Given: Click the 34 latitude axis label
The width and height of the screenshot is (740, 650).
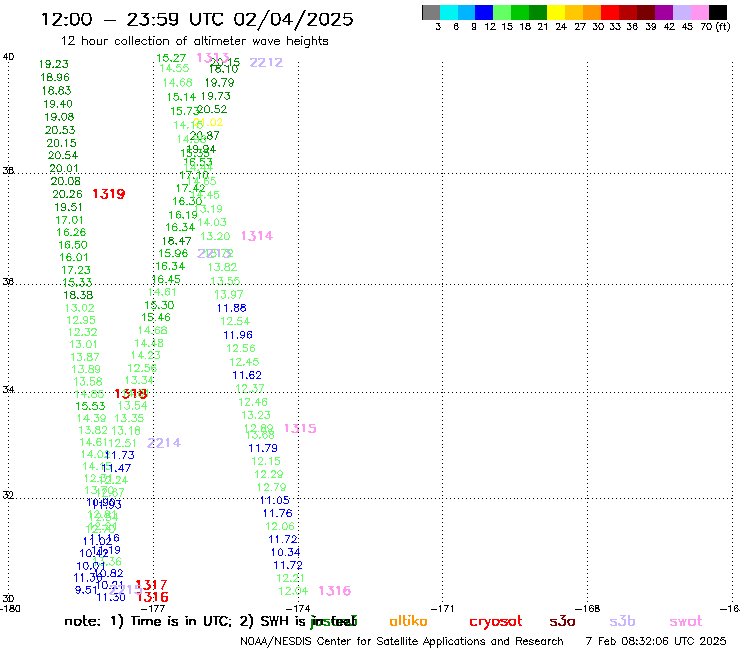Looking at the screenshot, I should (x=8, y=390).
